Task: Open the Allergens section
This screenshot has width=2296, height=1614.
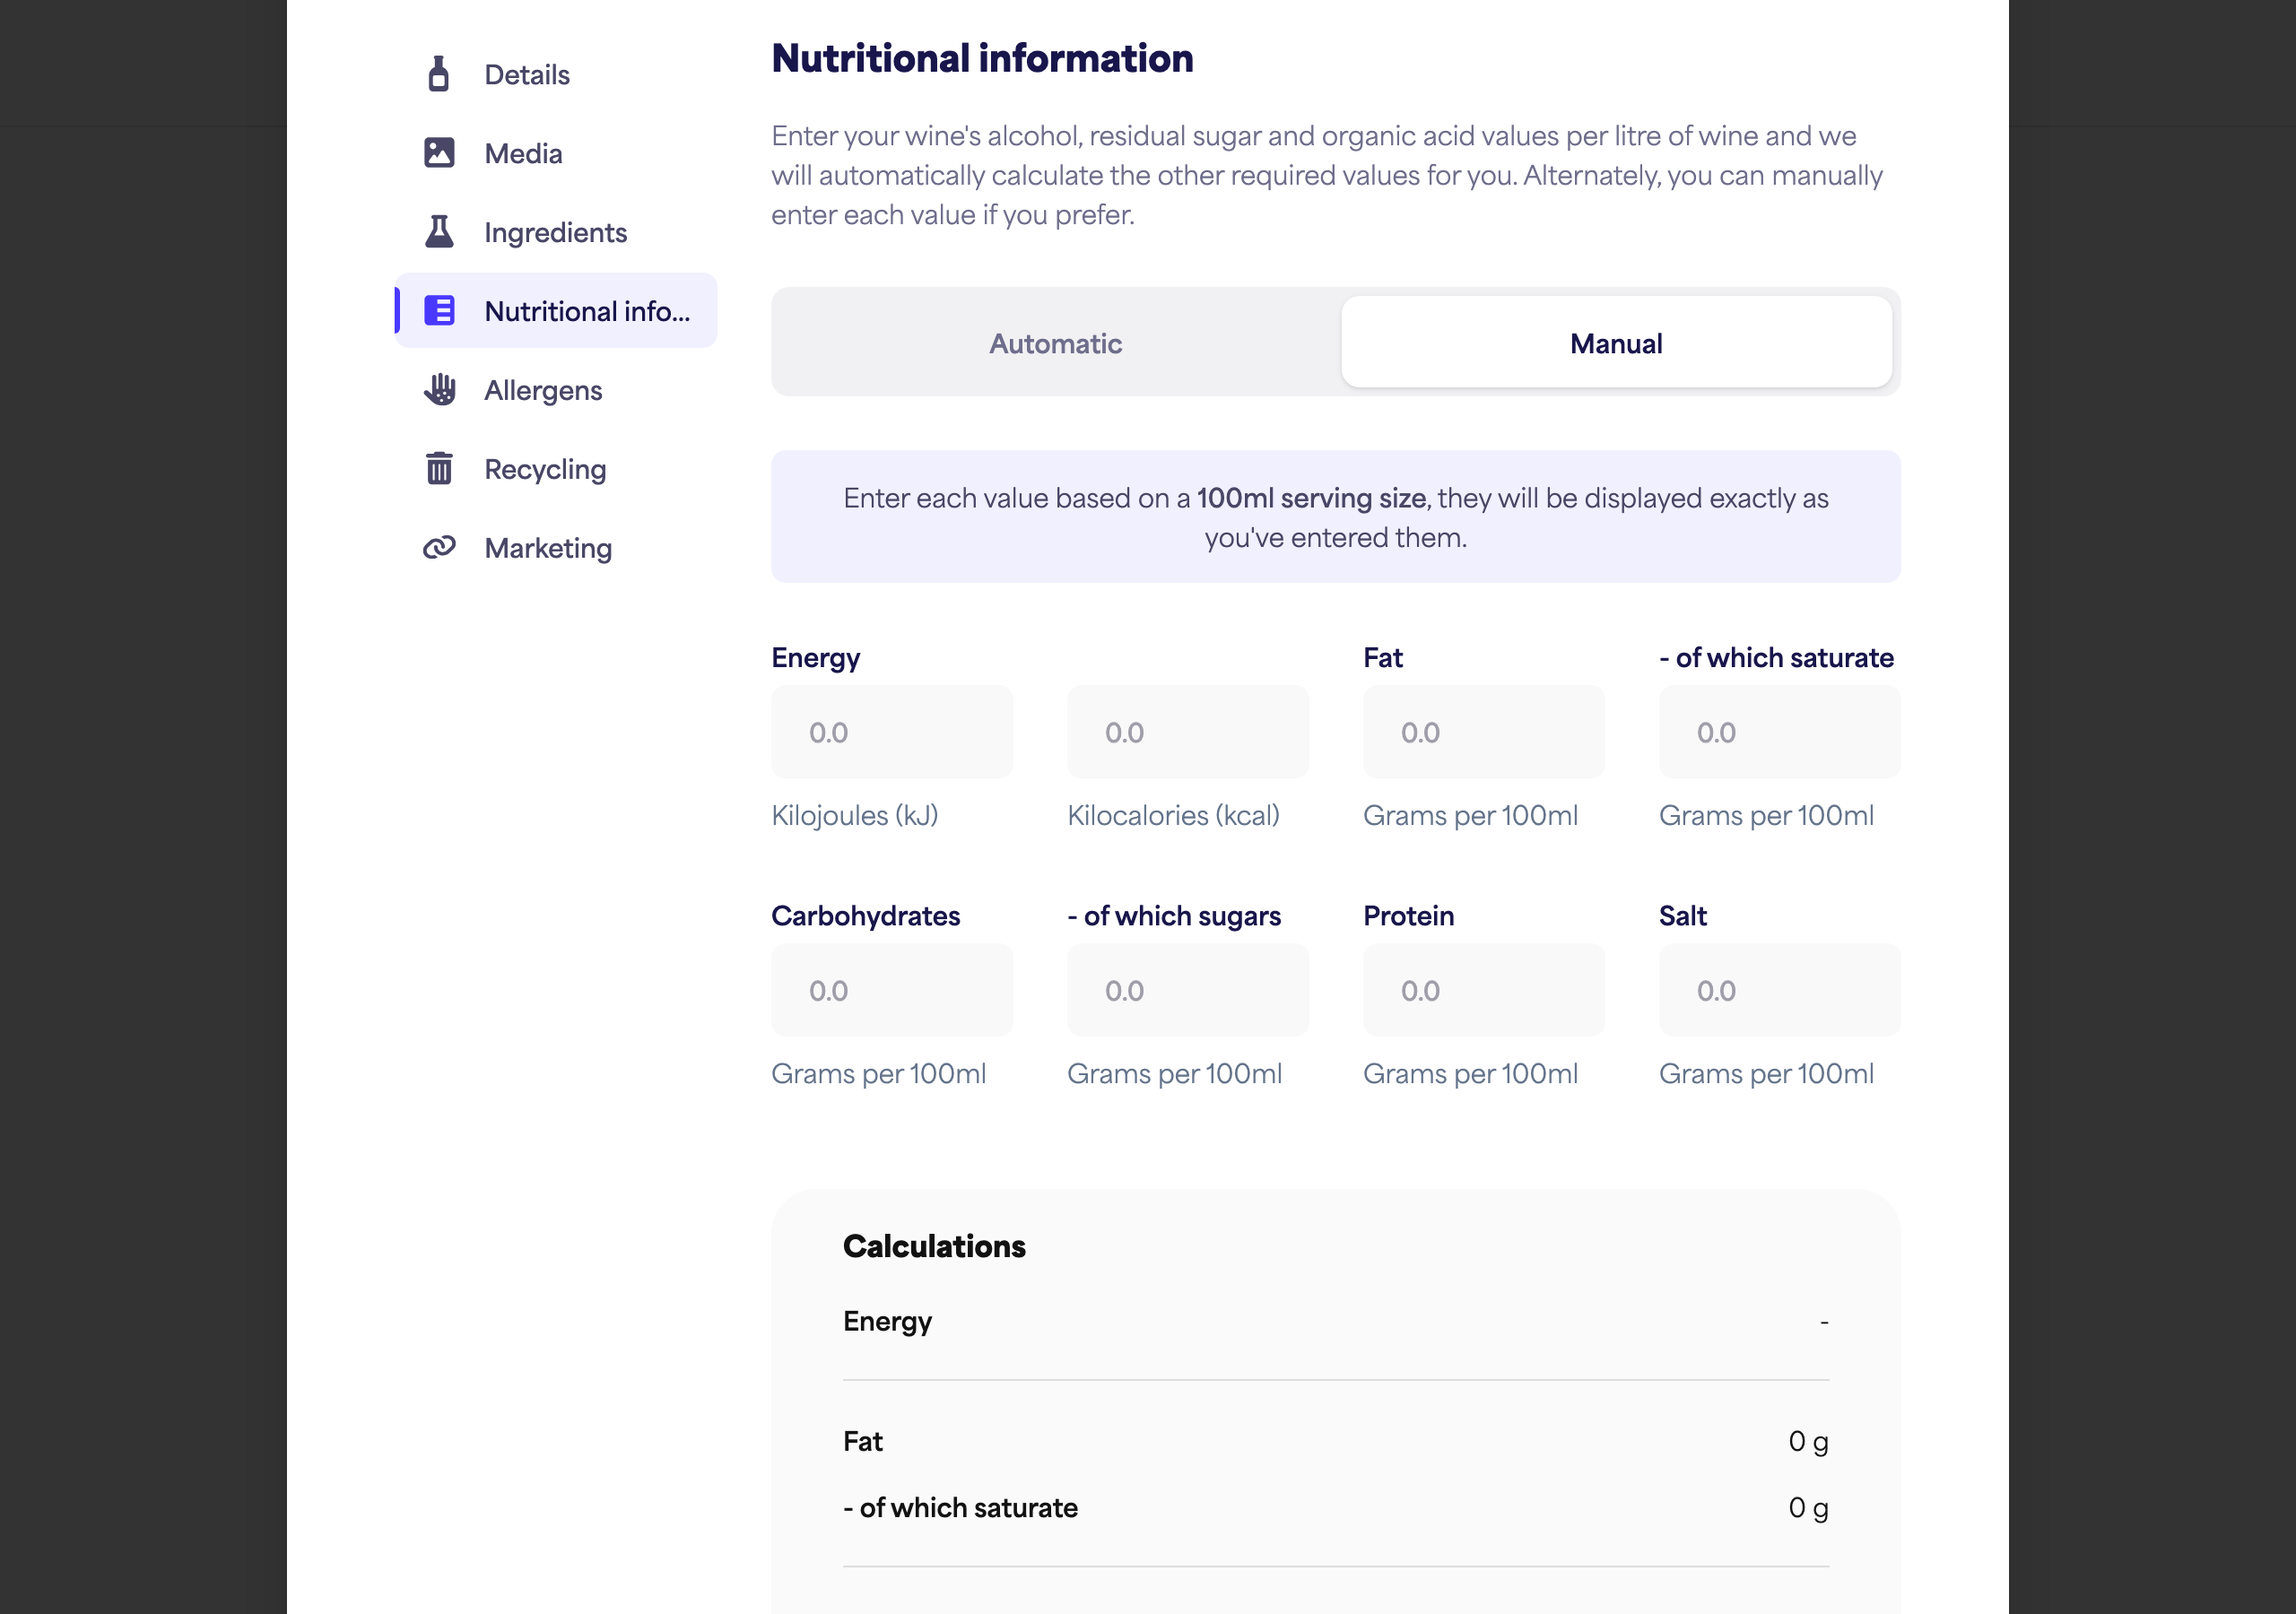Action: click(543, 390)
